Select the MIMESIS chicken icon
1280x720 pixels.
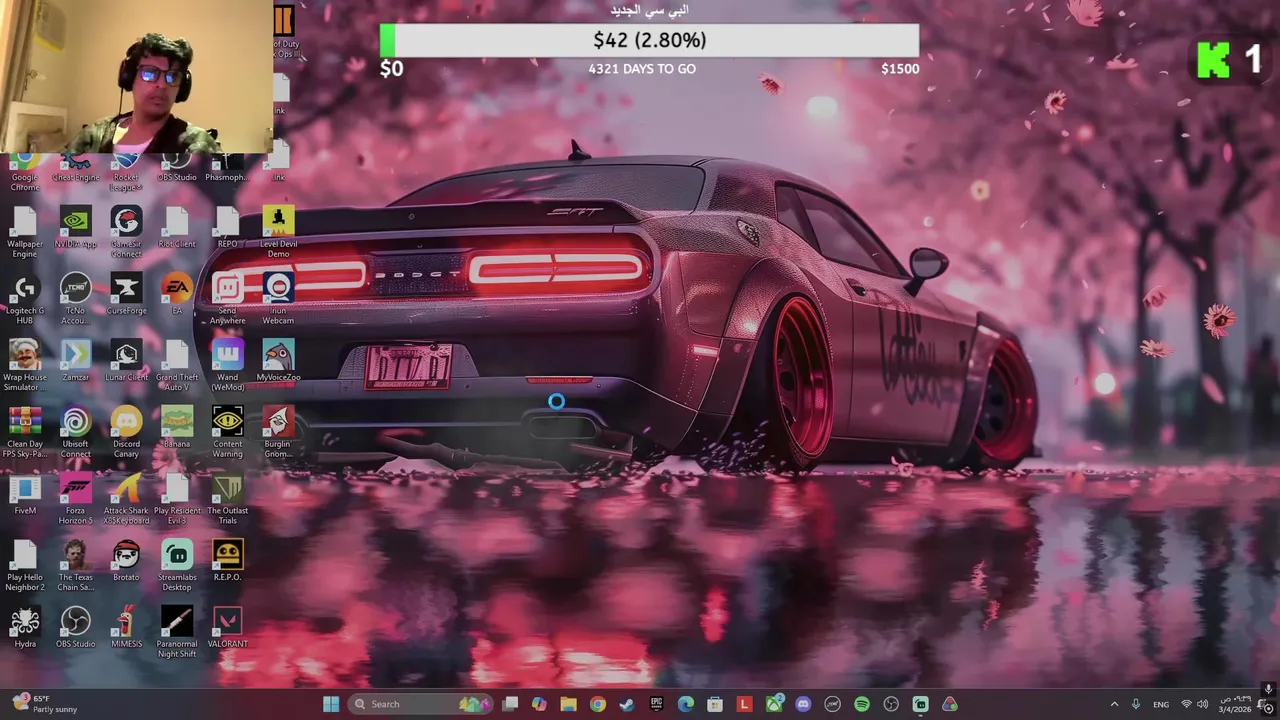click(x=126, y=628)
